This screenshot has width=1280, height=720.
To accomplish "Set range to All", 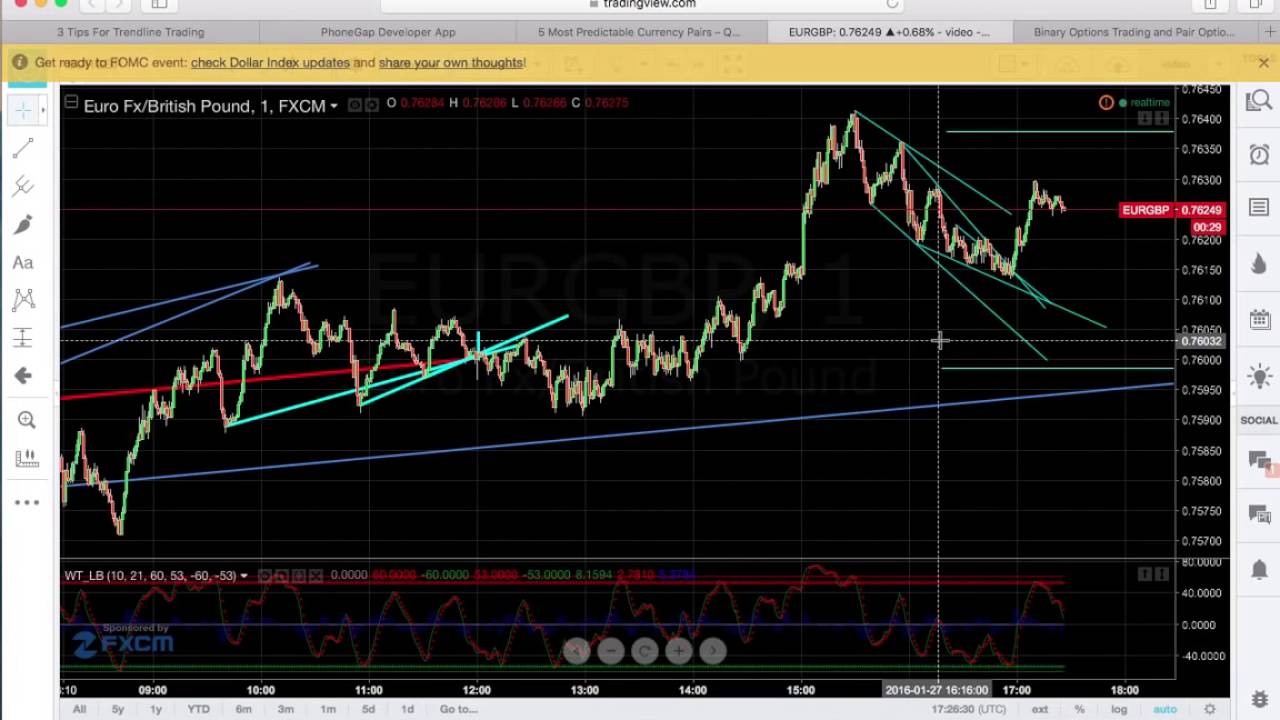I will 79,709.
